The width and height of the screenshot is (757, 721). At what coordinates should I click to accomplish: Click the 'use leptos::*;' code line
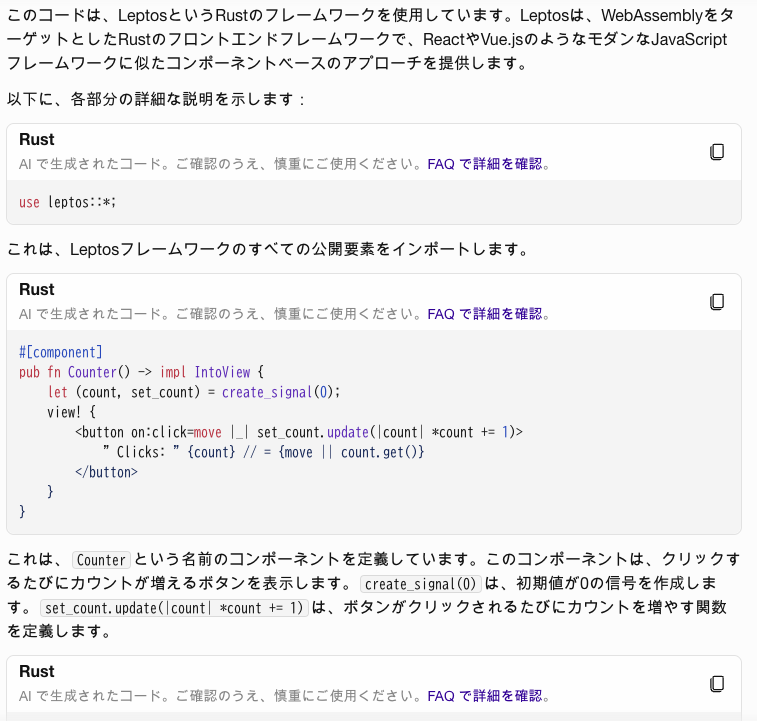[x=68, y=202]
